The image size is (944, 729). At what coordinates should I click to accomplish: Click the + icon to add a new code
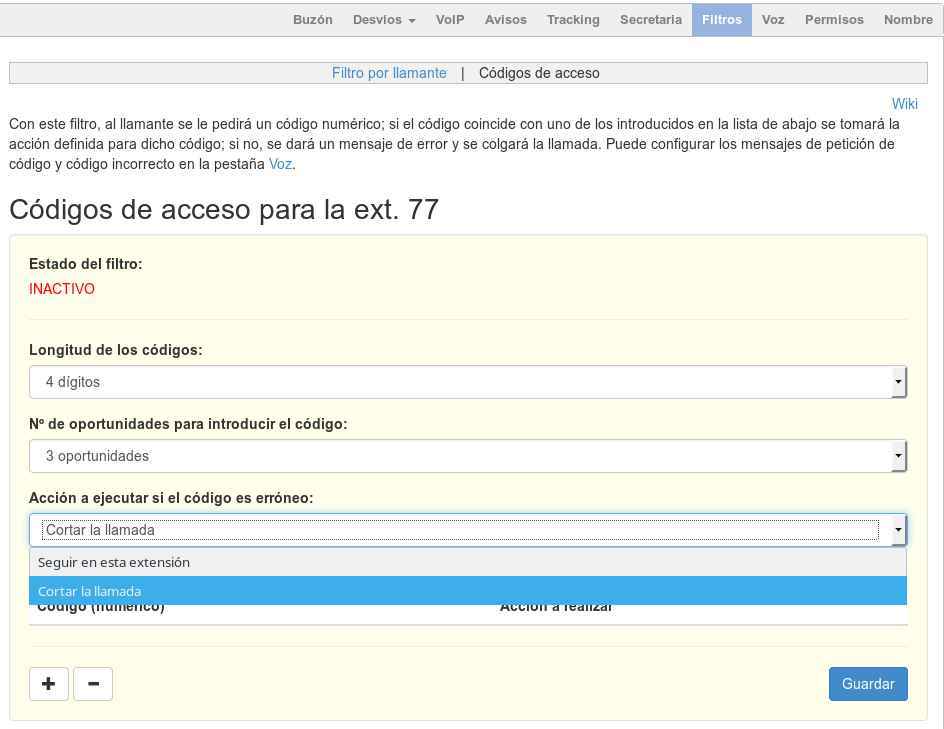point(48,684)
